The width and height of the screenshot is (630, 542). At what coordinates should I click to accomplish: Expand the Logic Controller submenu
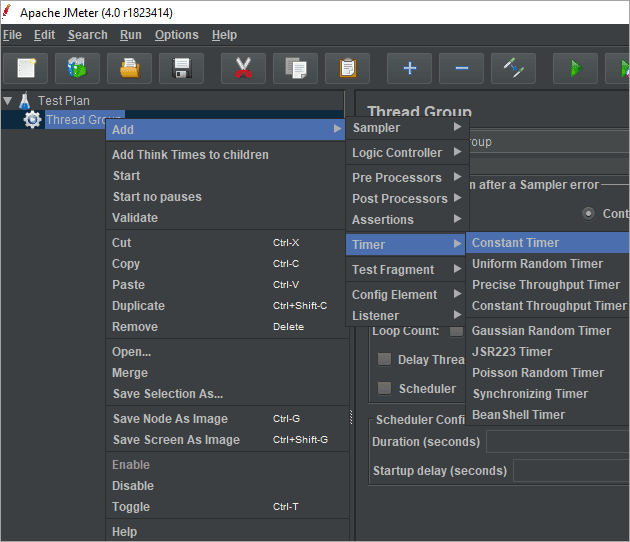coord(407,152)
